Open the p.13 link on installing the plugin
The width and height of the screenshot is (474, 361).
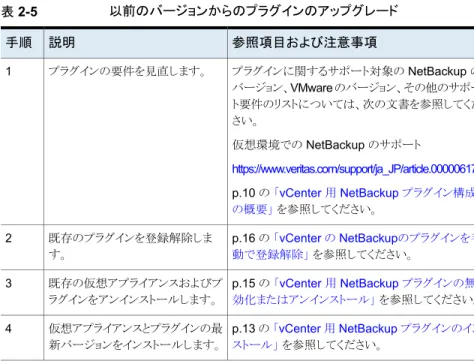[353, 337]
